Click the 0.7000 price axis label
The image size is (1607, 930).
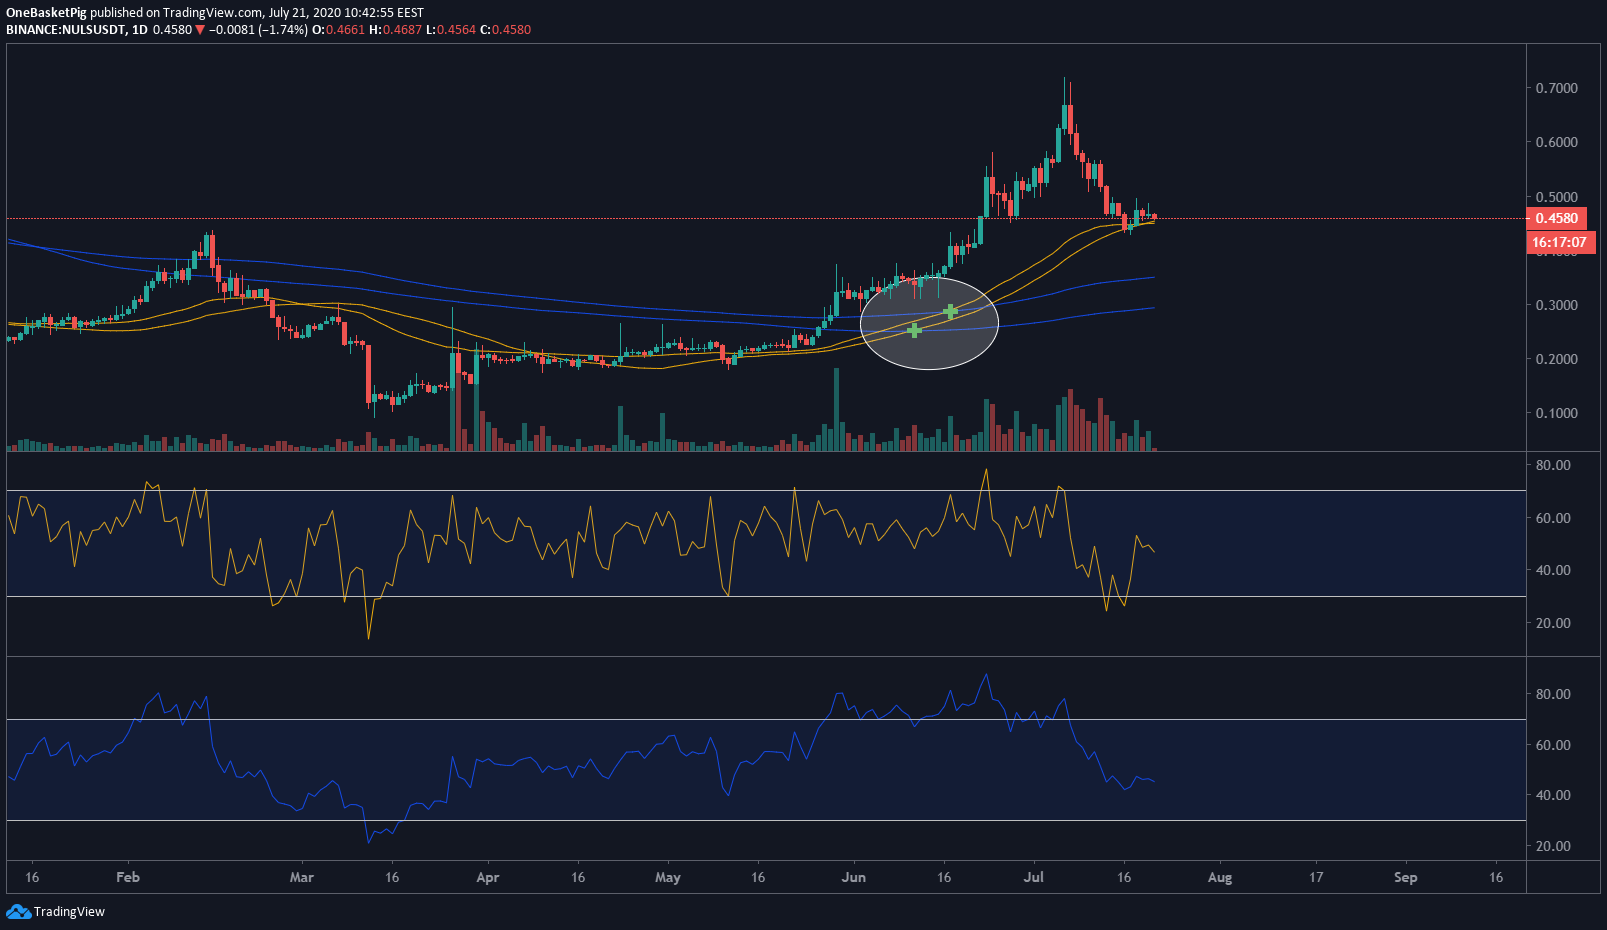[x=1557, y=88]
